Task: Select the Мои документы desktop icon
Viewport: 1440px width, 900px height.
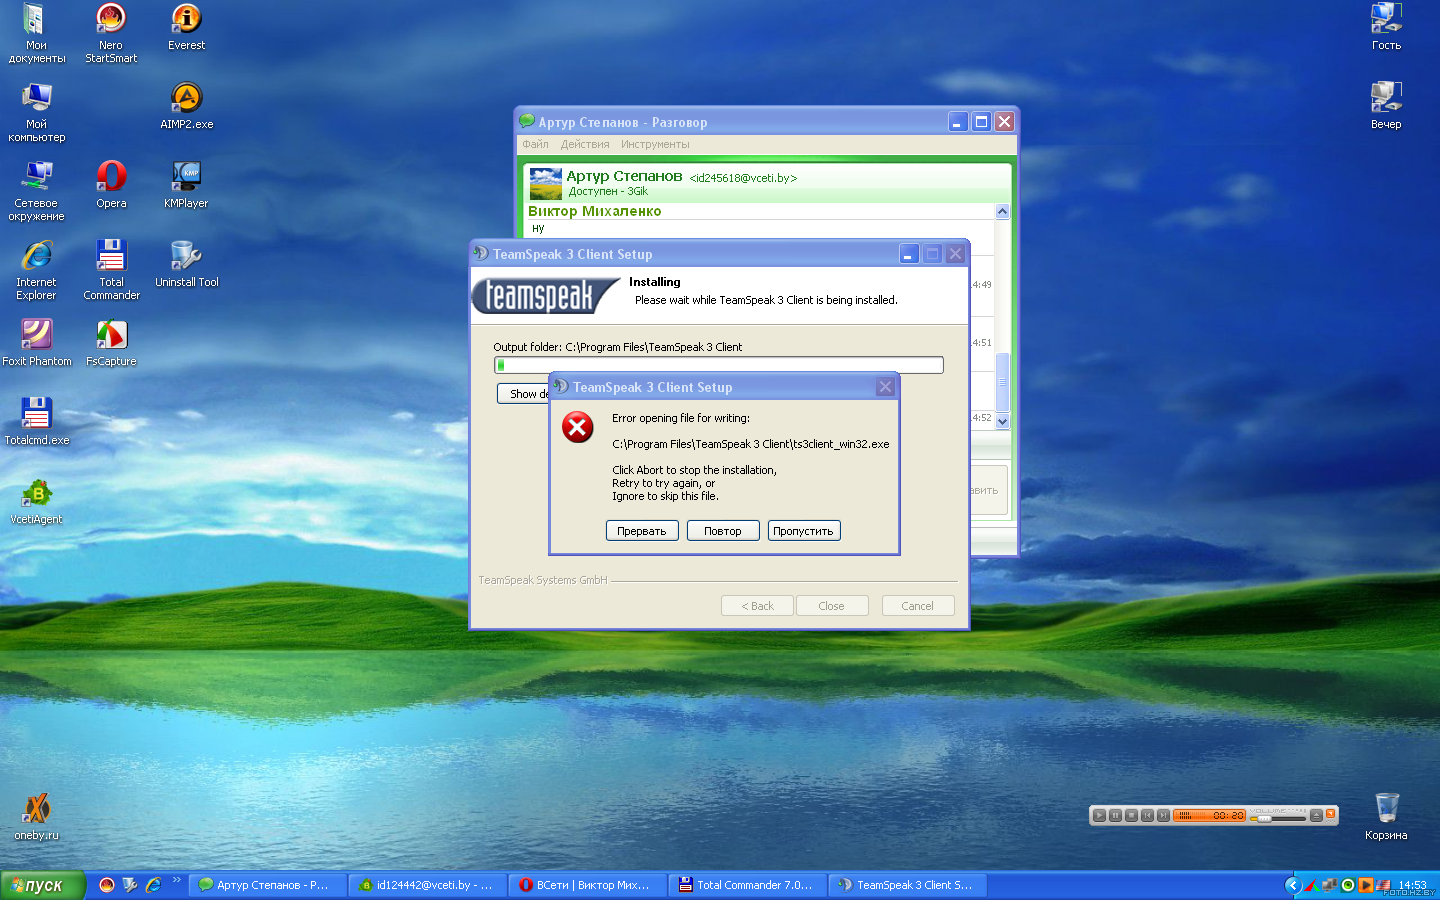Action: coord(36,33)
